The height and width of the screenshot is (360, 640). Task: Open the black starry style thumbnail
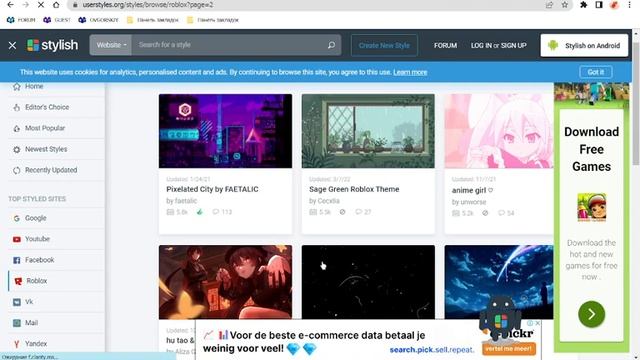pyautogui.click(x=368, y=282)
